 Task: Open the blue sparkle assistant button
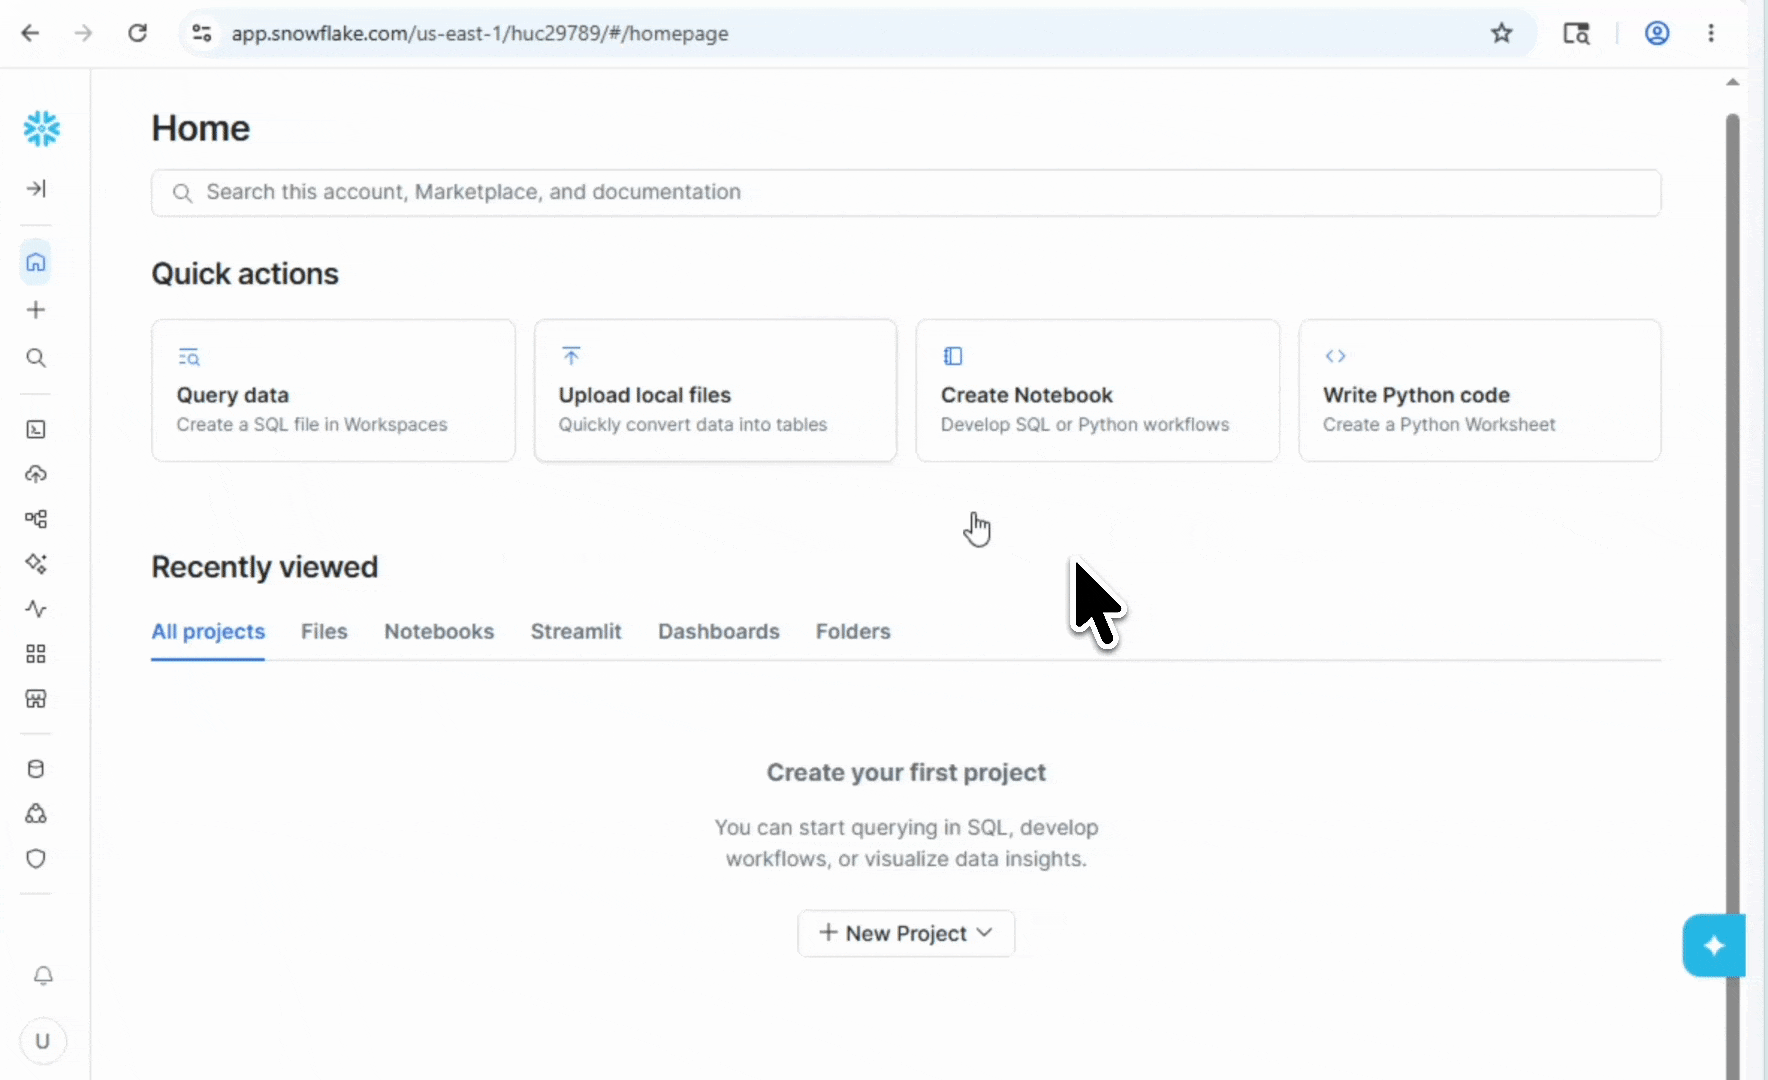(x=1714, y=945)
